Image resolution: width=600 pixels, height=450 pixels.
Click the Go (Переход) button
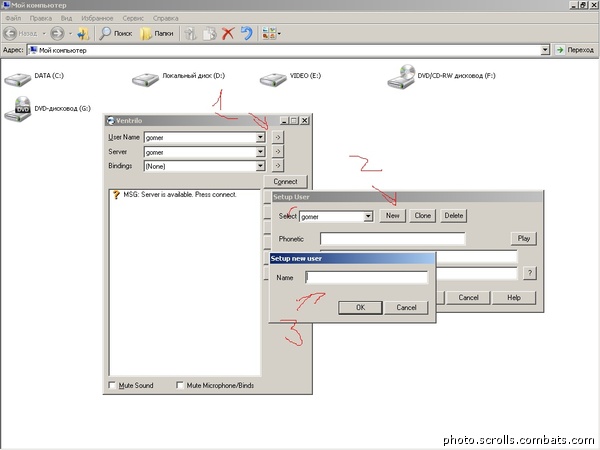[575, 50]
